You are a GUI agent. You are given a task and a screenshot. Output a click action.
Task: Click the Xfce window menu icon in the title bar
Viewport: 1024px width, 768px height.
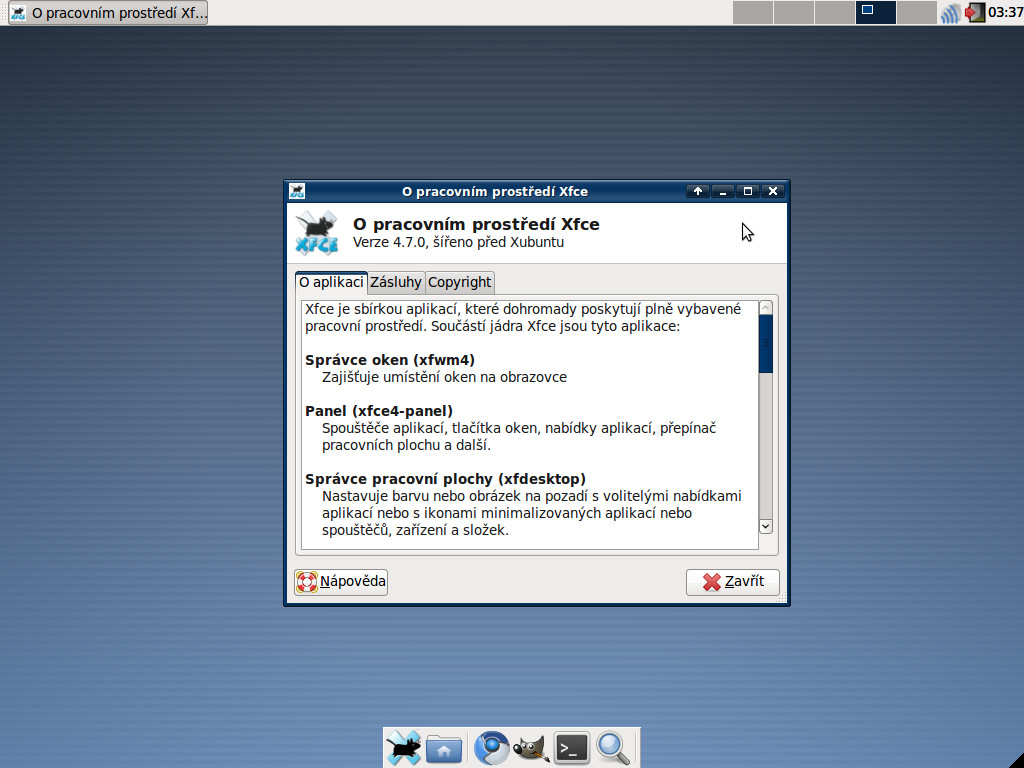tap(297, 191)
